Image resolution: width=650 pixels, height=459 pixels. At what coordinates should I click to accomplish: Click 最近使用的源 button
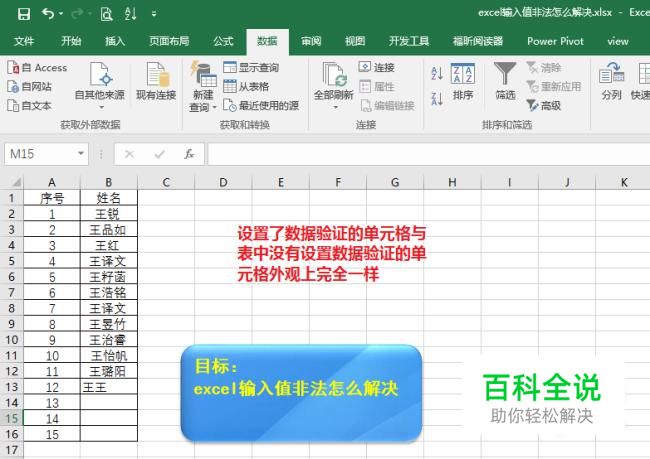point(261,105)
